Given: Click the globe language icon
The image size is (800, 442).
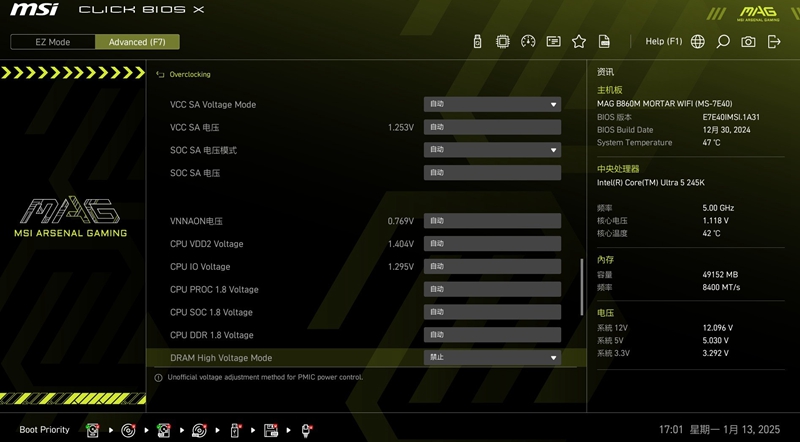Looking at the screenshot, I should tap(697, 42).
